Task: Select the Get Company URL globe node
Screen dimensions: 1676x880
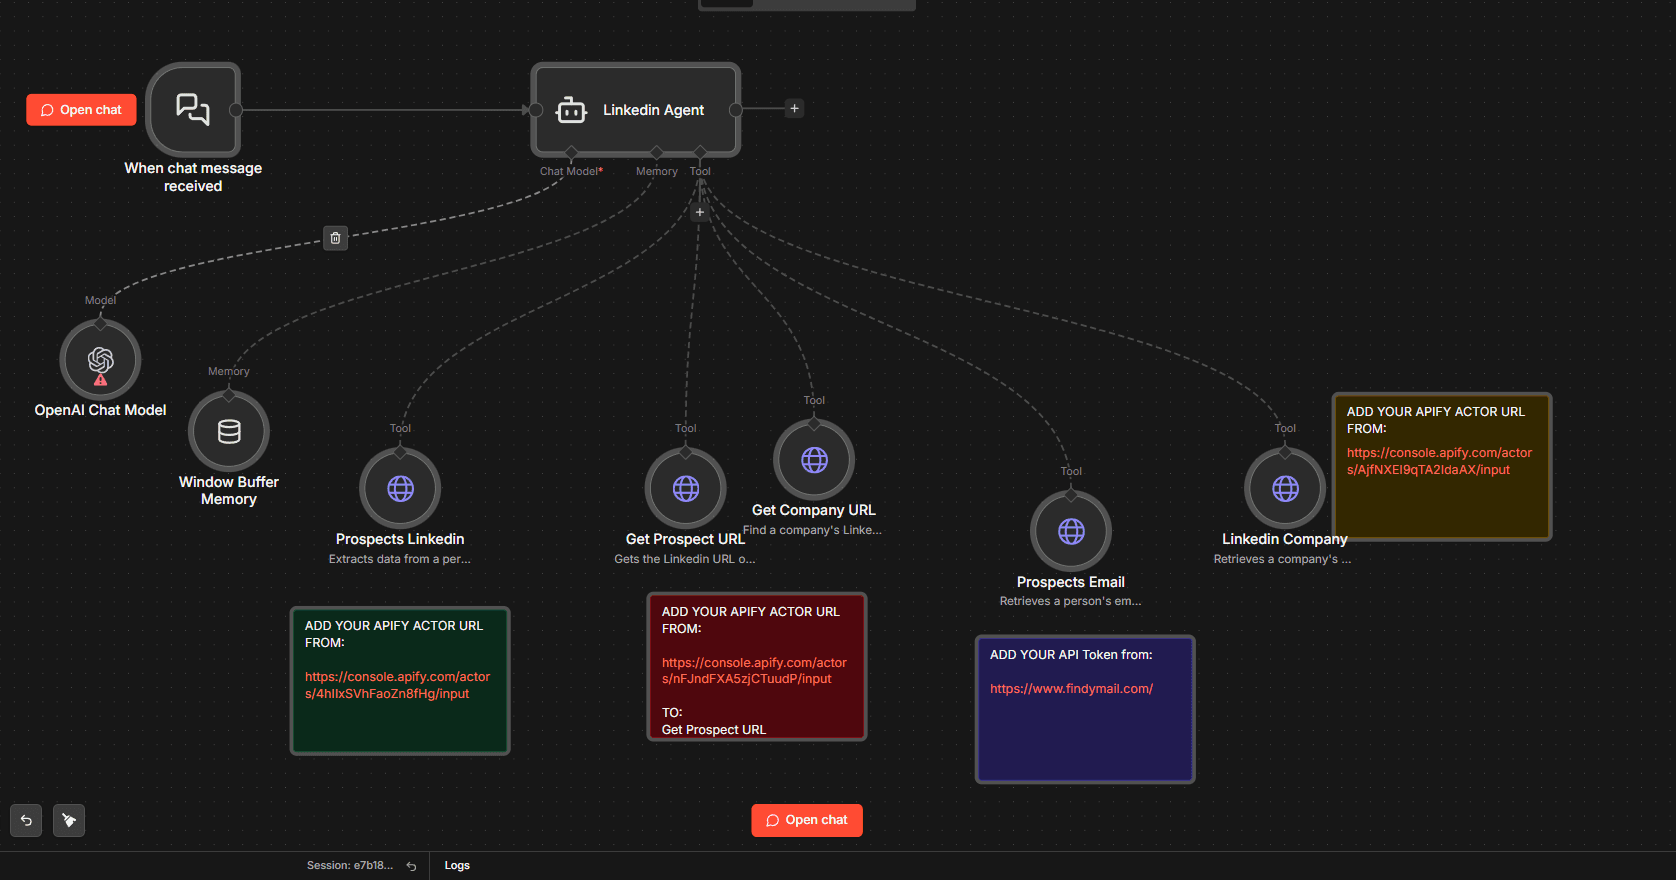Action: pos(814,460)
